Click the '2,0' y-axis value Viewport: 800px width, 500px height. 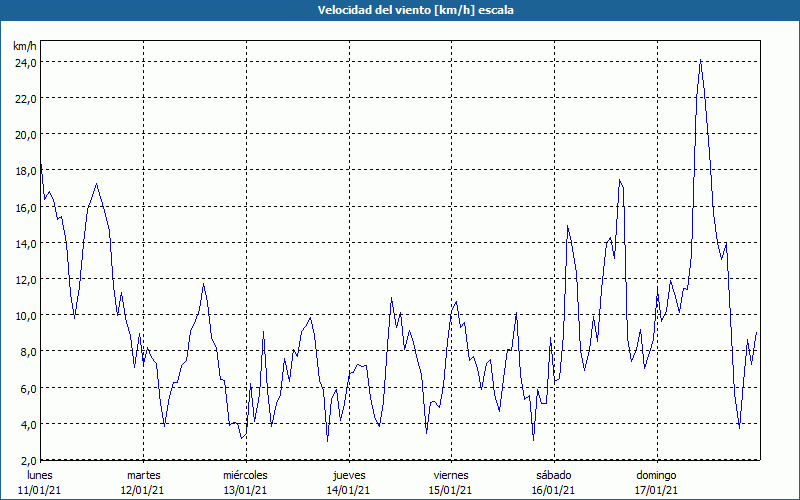(x=29, y=461)
